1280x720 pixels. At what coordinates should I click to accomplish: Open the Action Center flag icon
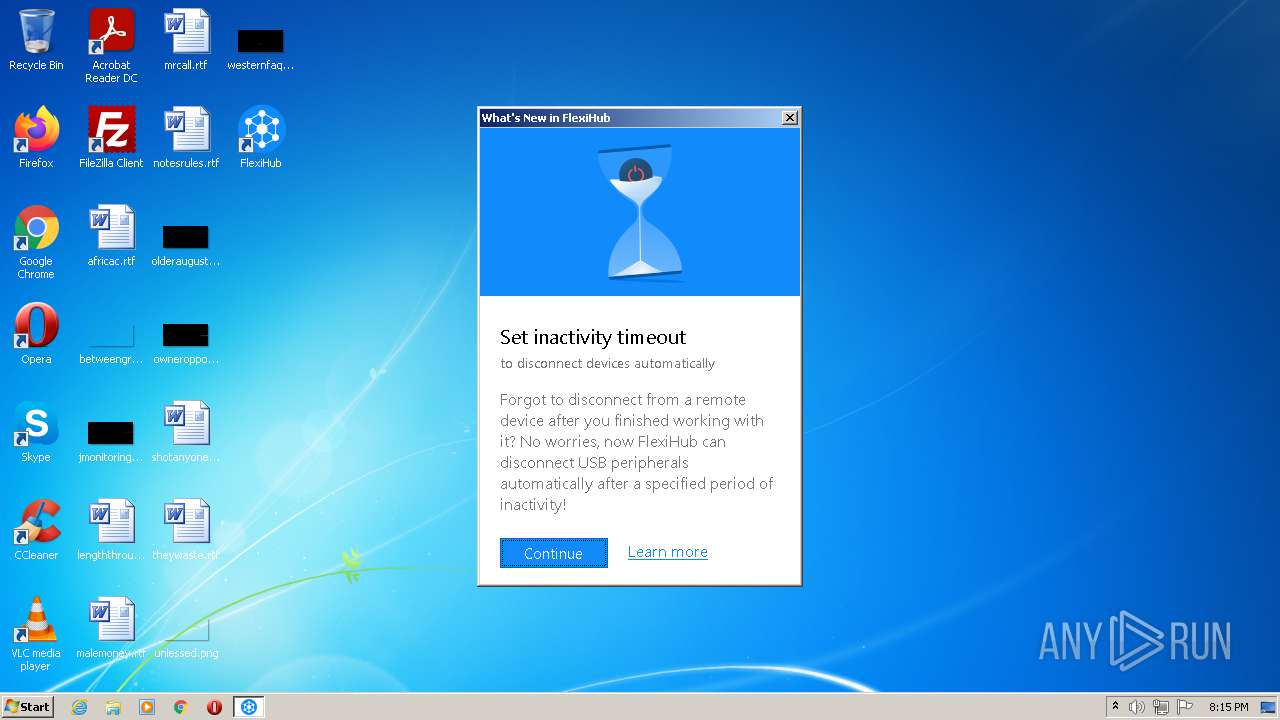(x=1185, y=707)
